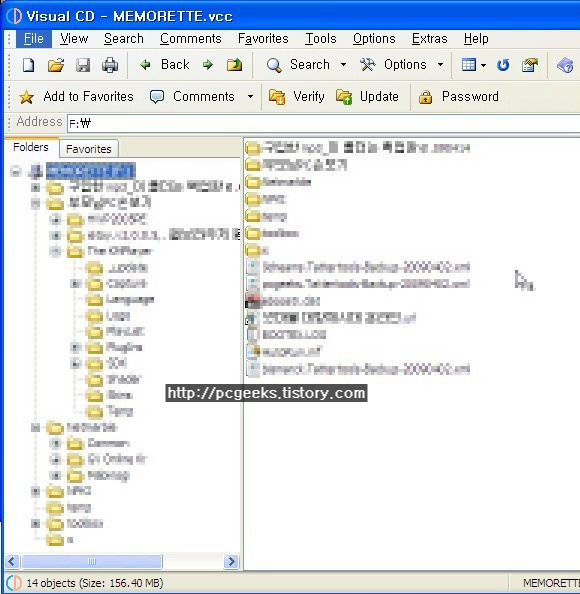The image size is (580, 594).
Task: Open the File menu
Action: click(34, 39)
